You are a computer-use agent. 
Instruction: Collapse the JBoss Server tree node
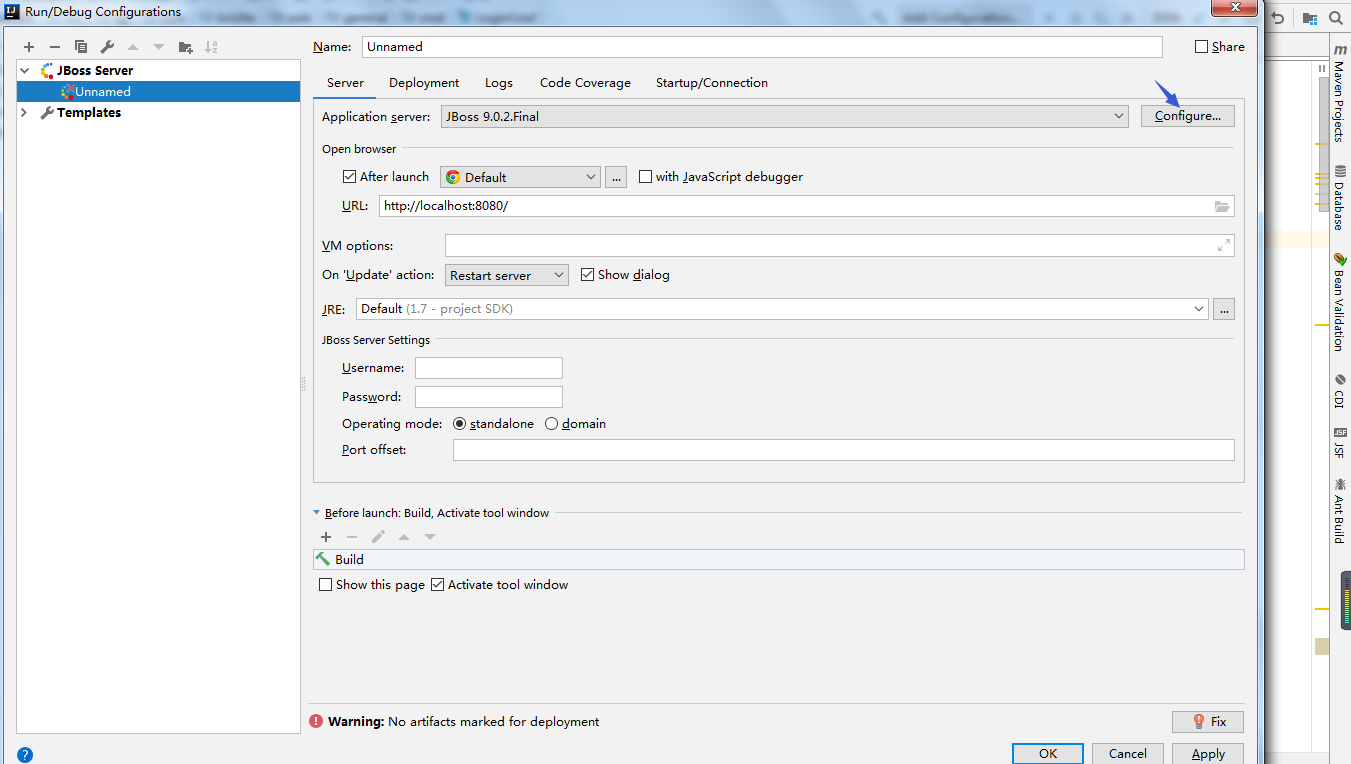tap(25, 71)
